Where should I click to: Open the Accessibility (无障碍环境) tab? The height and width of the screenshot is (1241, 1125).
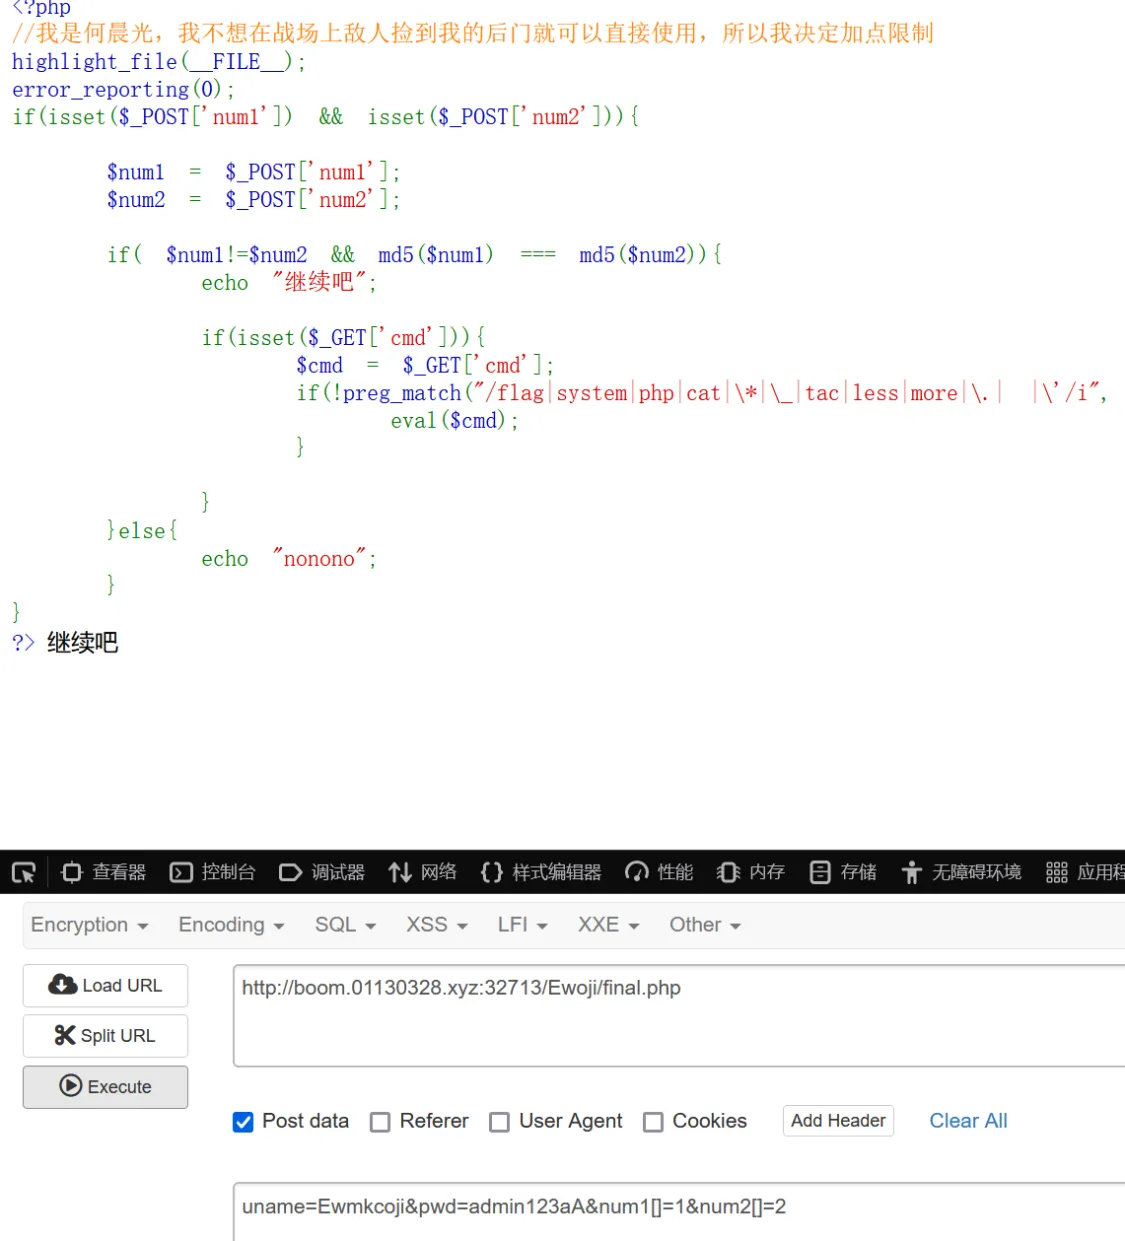pos(961,872)
